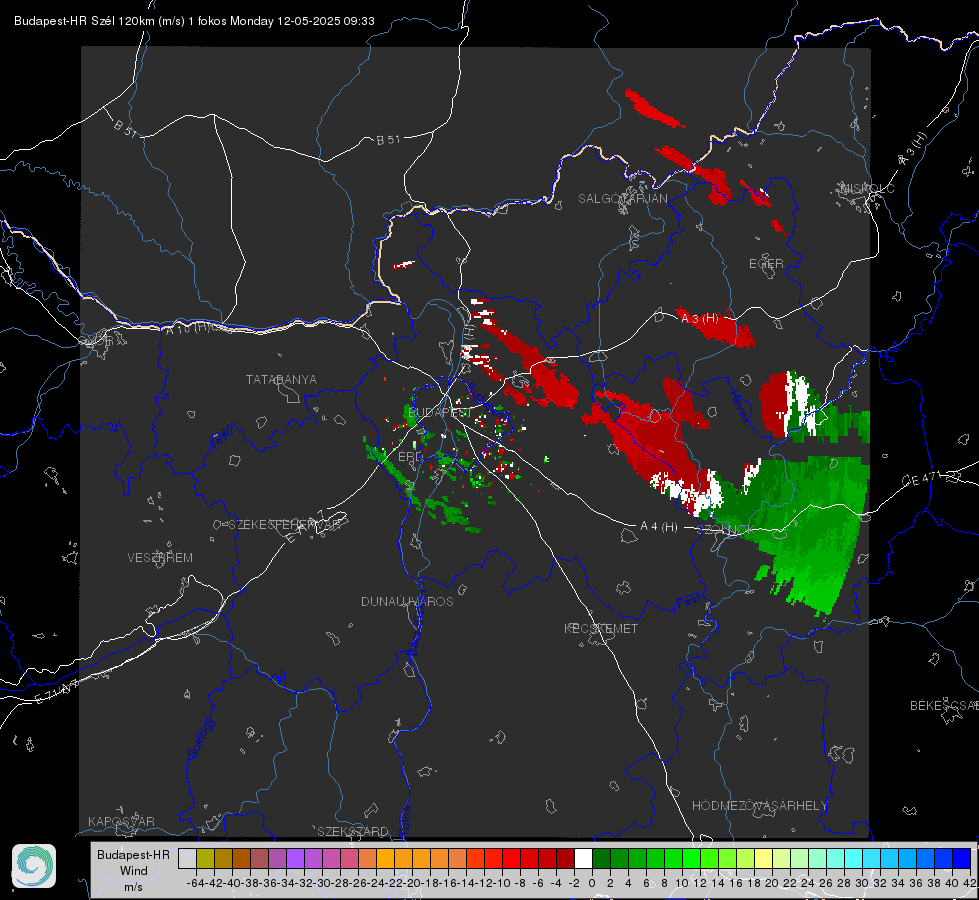Click the KECSKEMÉT city label
Viewport: 979px width, 900px height.
click(x=601, y=629)
